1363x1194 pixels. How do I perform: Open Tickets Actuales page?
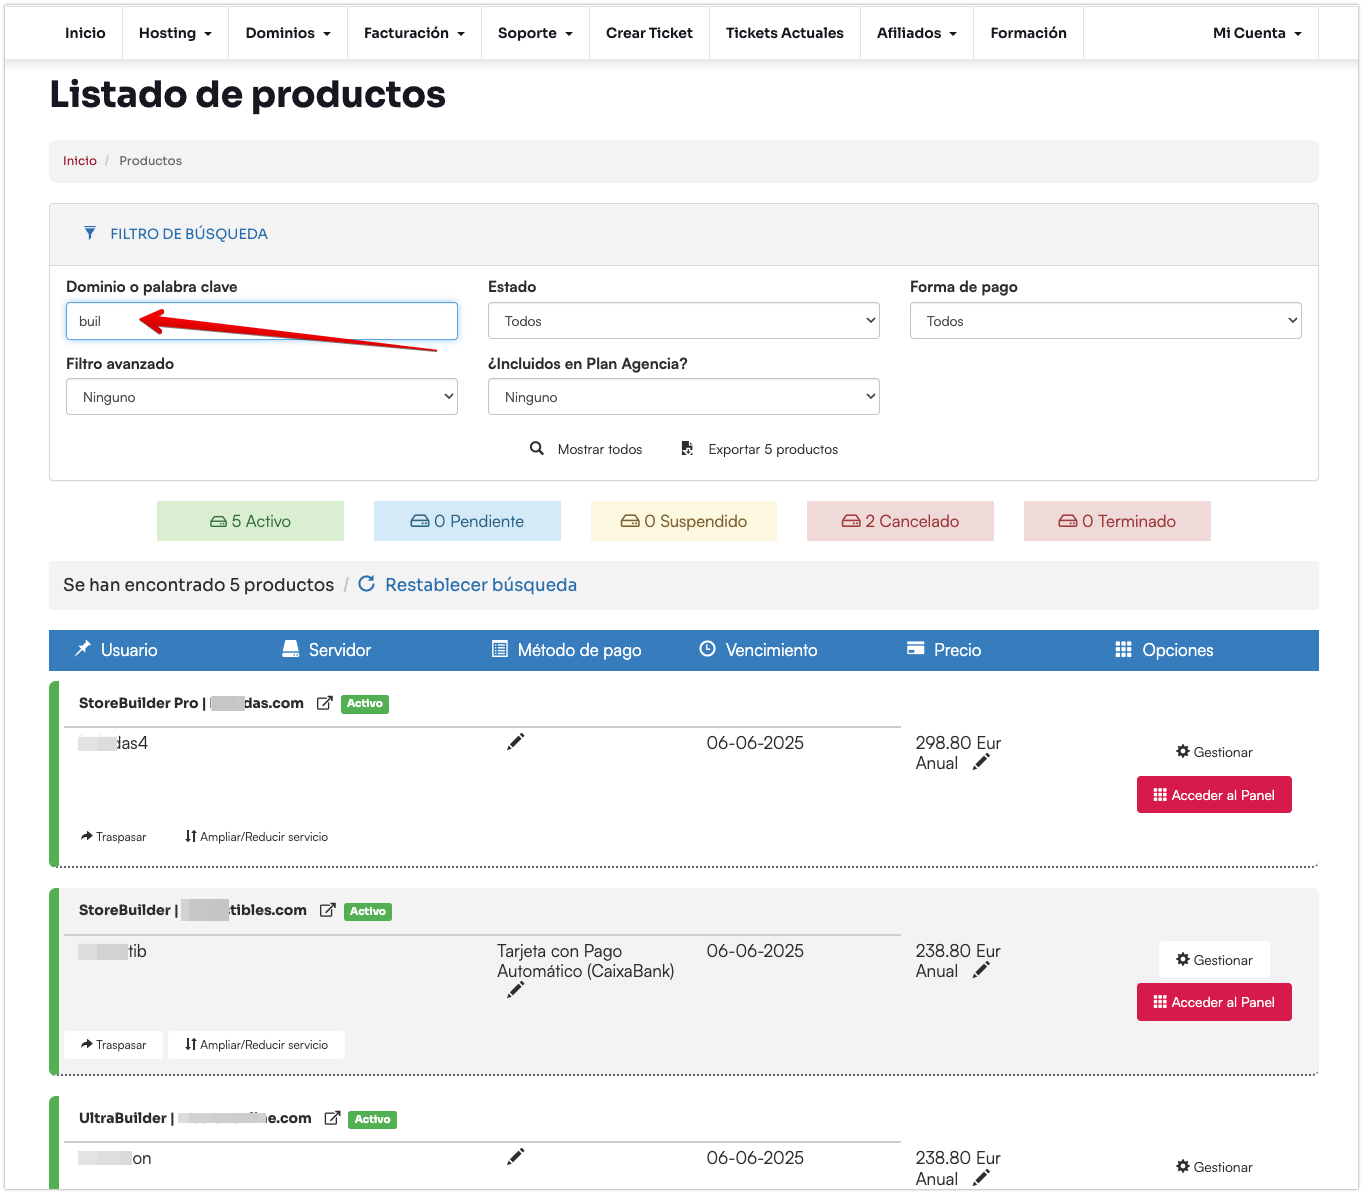(x=785, y=33)
